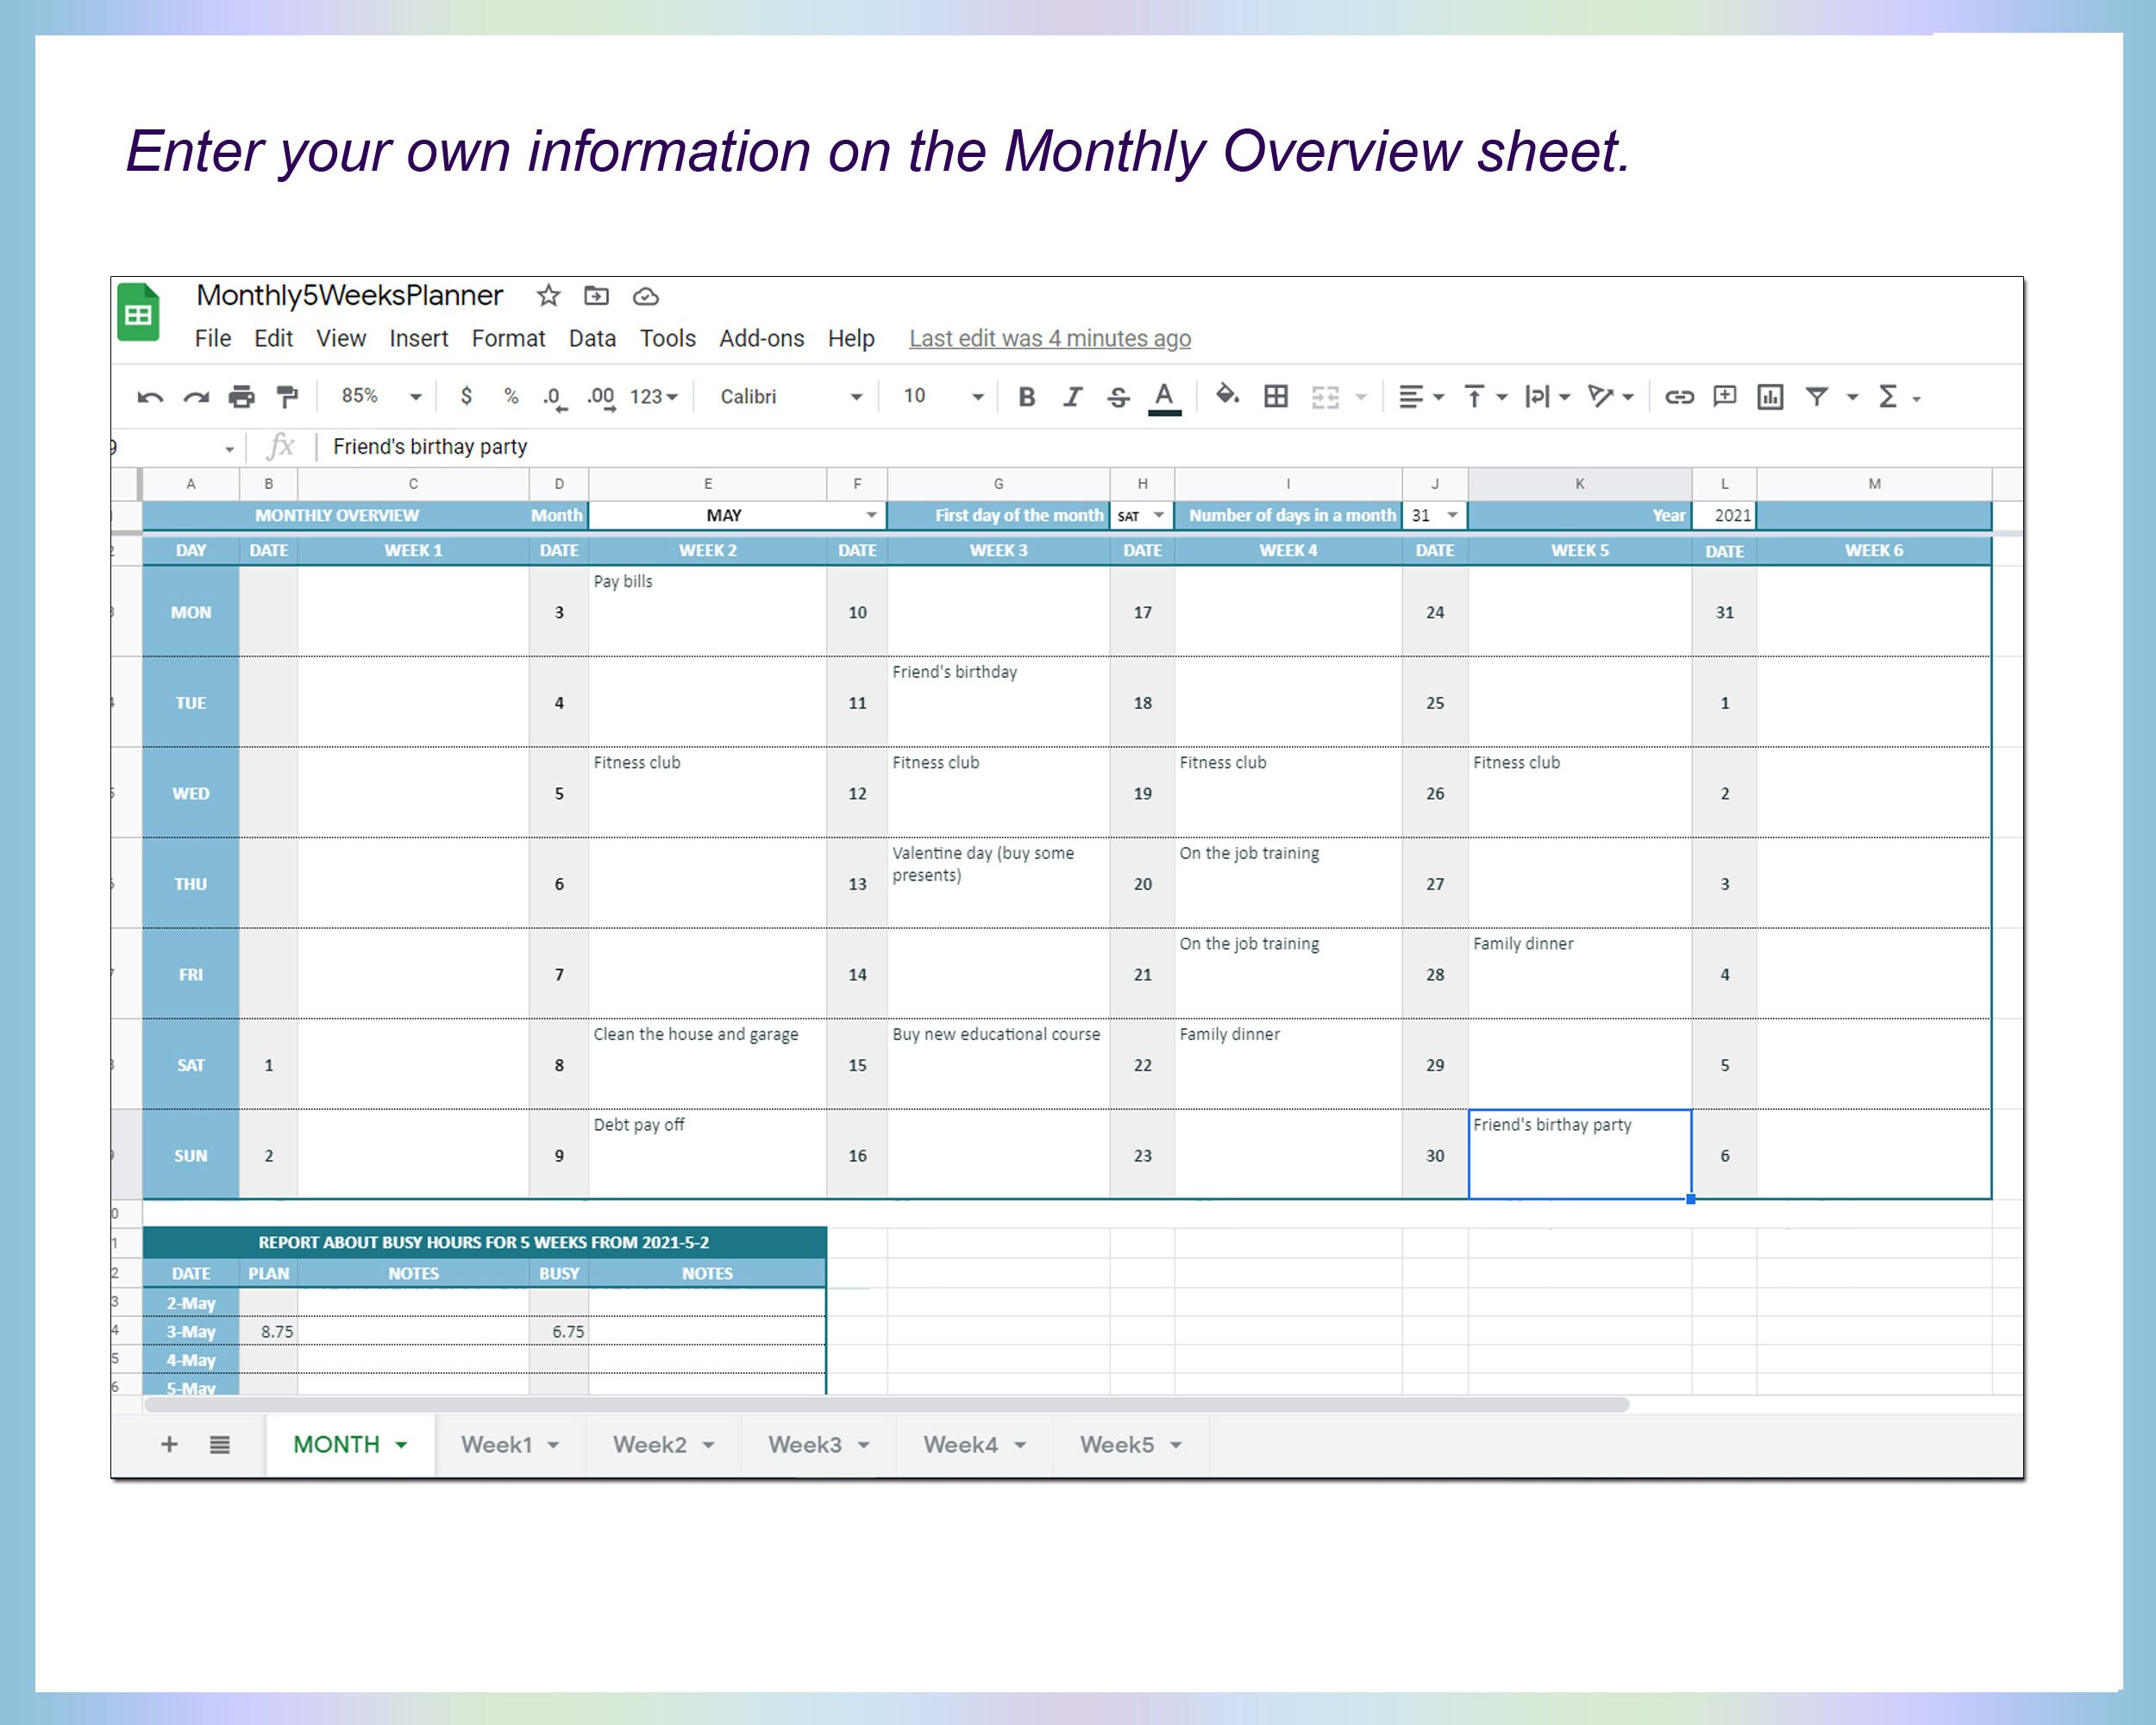Open the first day dropdown showing SAT
This screenshot has width=2156, height=1725.
1158,515
